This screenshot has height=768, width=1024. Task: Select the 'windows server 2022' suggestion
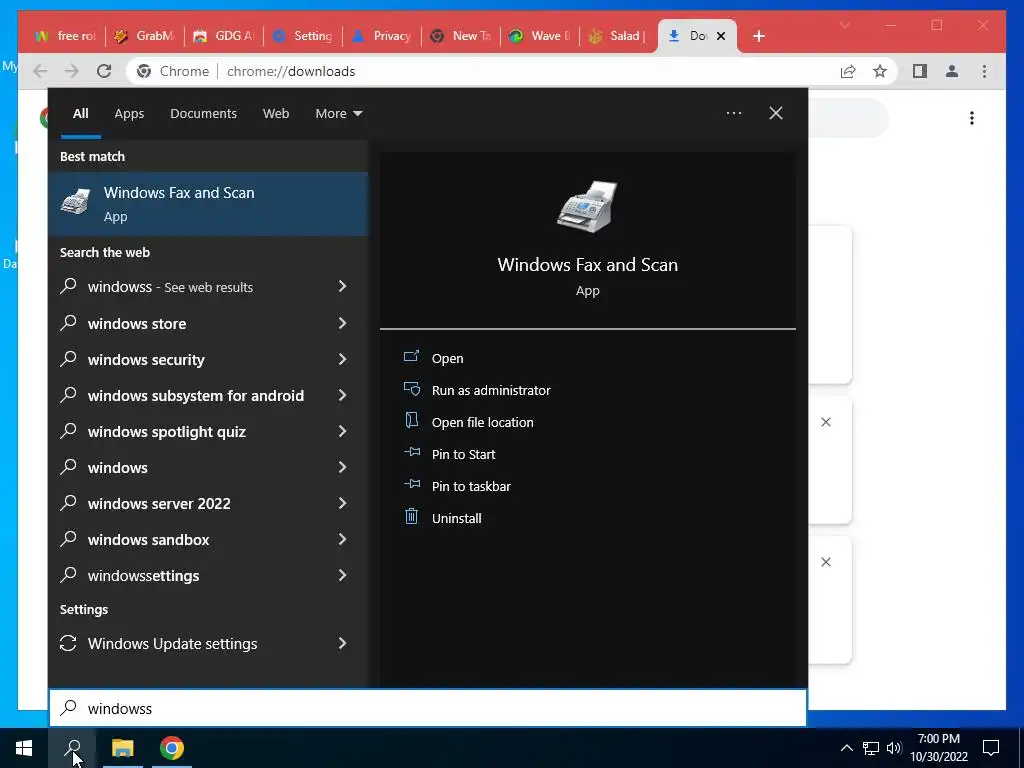pos(208,503)
